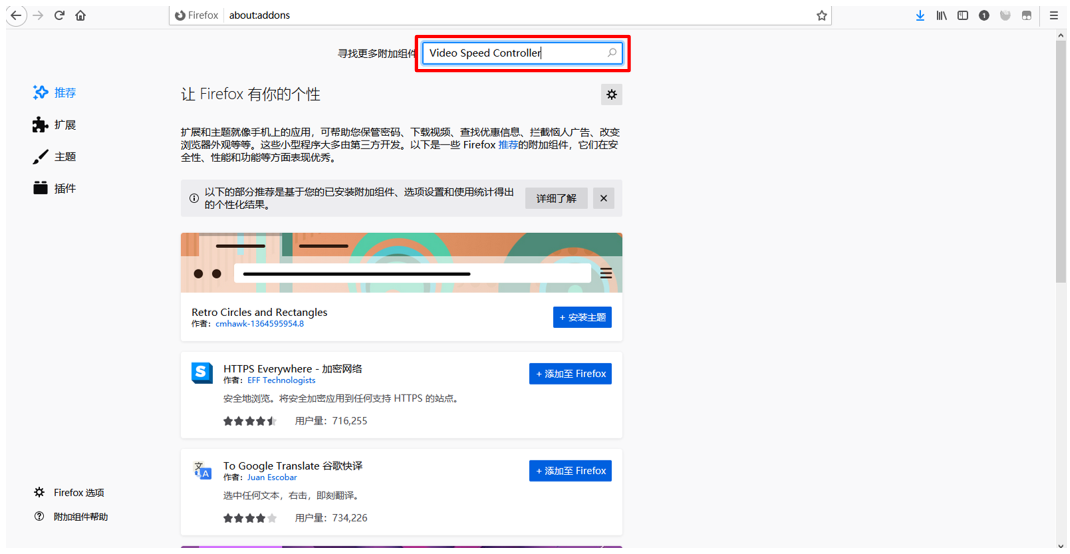The height and width of the screenshot is (554, 1070).
Task: Open the Juan Escobar author link
Action: click(x=272, y=478)
